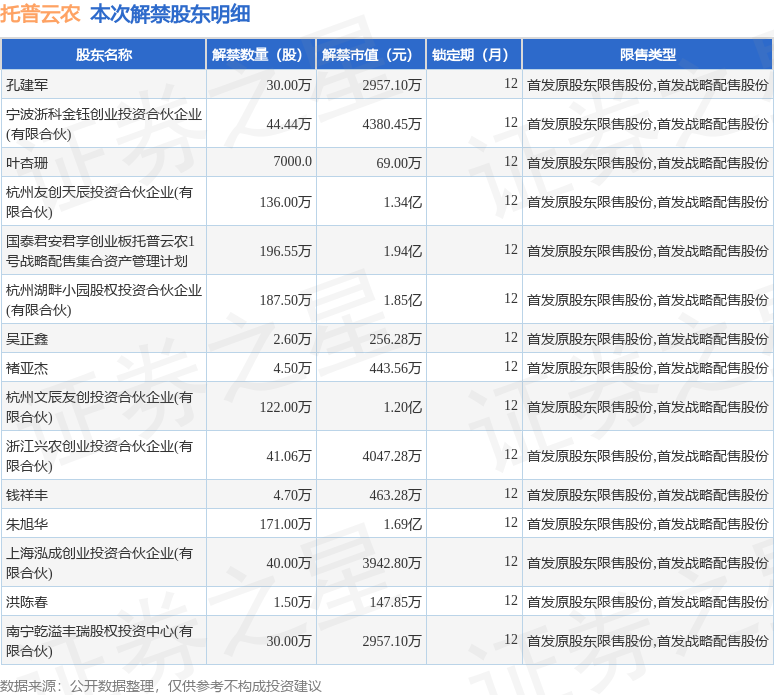Select the 196.55万 unlock quantity cell
The image size is (774, 695).
285,251
